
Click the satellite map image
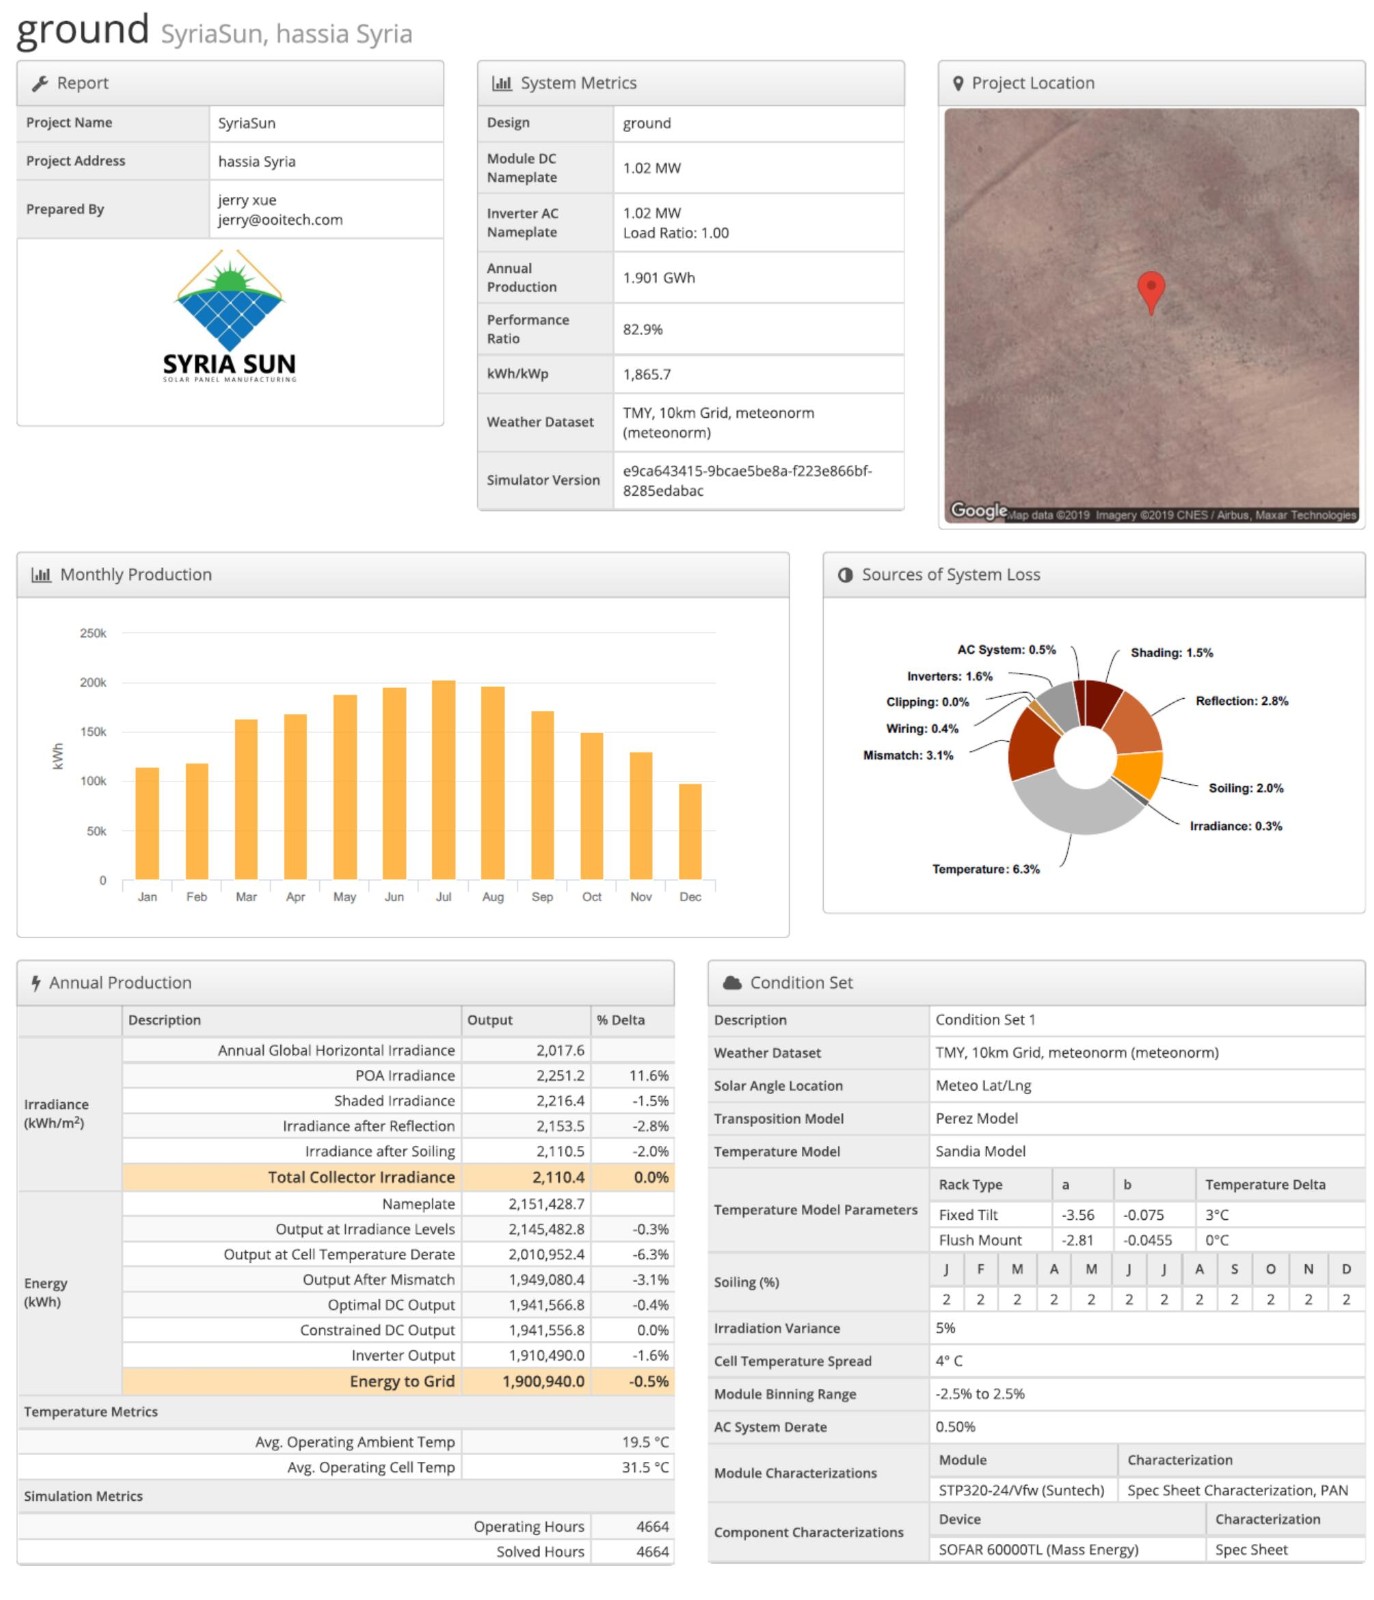(1151, 316)
